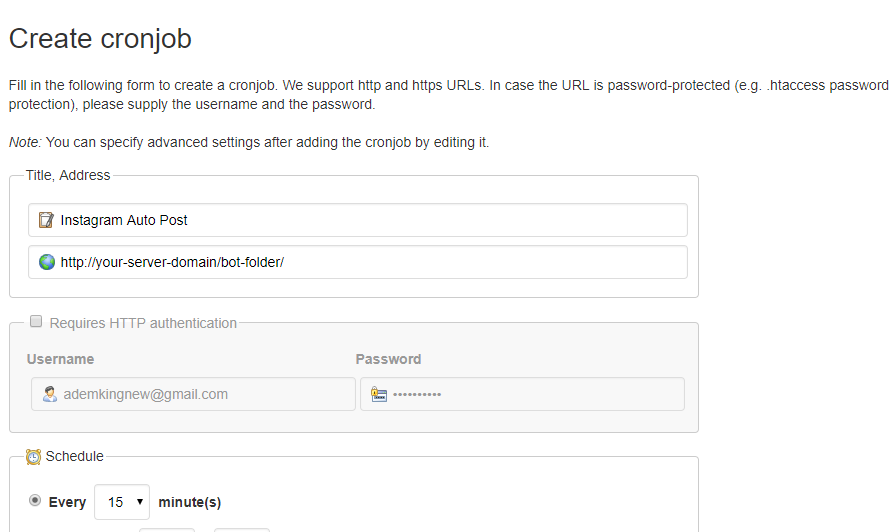The width and height of the screenshot is (894, 532).
Task: Click the "Schedule" section legend text
Action: coord(75,456)
